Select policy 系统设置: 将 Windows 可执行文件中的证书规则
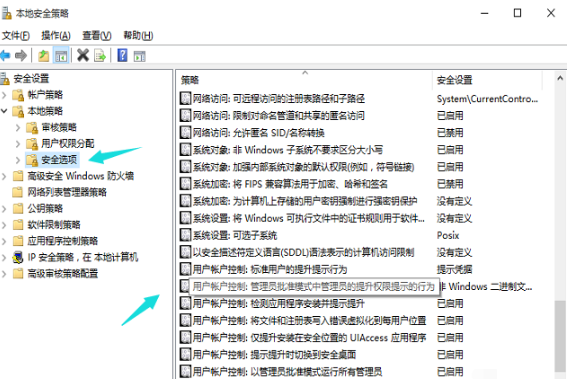This screenshot has width=571, height=383. click(x=308, y=218)
